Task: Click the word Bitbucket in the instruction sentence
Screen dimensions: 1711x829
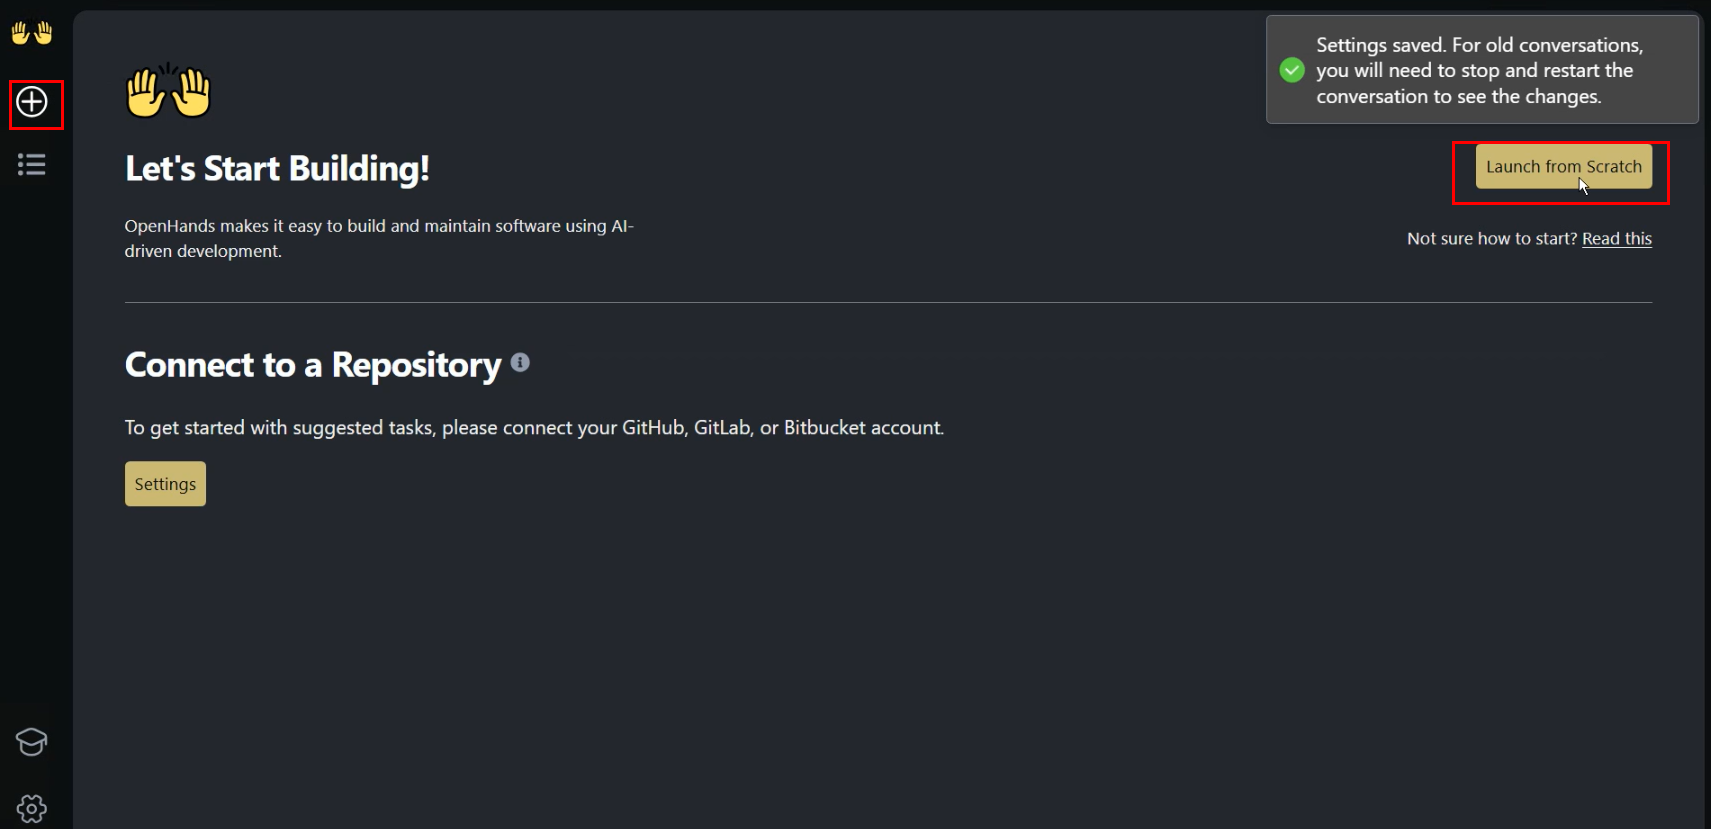Action: tap(824, 428)
